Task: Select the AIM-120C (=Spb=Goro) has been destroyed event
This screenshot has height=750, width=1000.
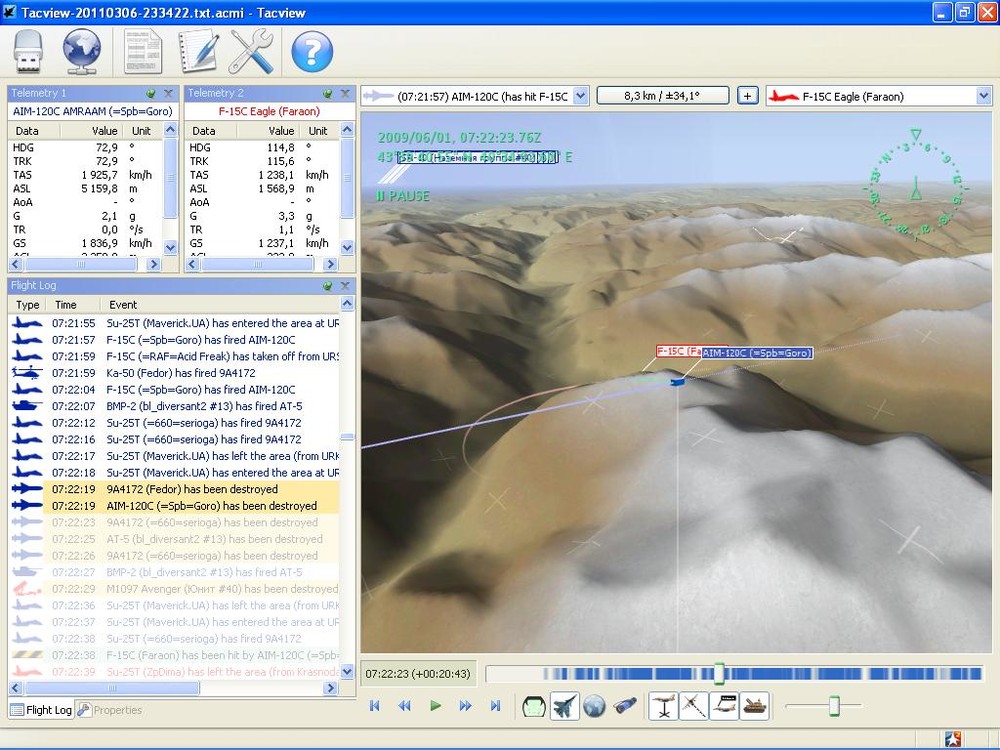Action: [x=173, y=506]
